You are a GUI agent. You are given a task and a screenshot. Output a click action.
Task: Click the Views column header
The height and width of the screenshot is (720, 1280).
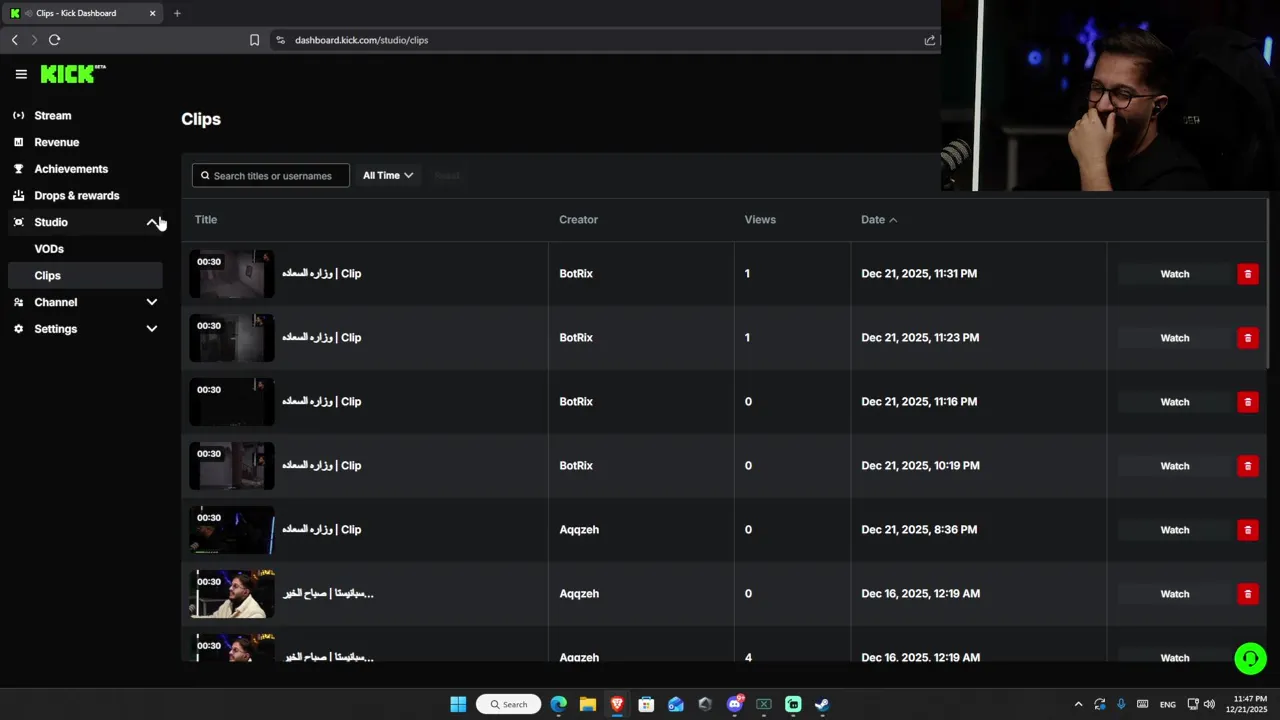point(760,220)
